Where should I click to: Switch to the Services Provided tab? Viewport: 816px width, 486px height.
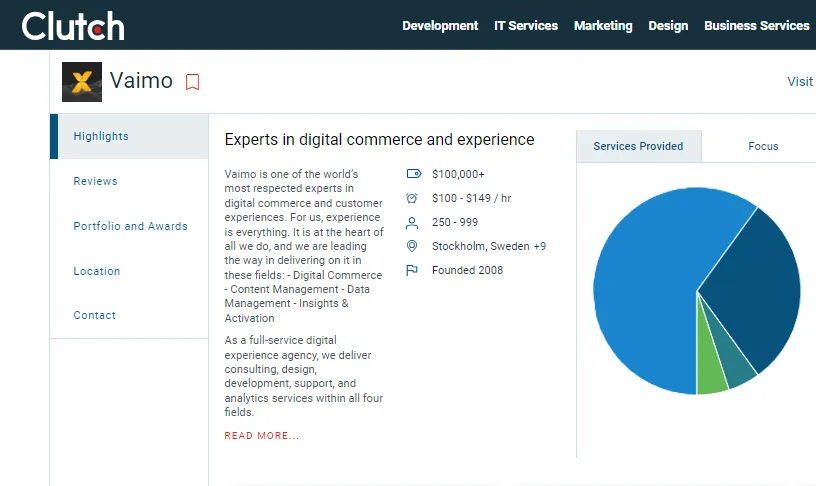pyautogui.click(x=639, y=146)
